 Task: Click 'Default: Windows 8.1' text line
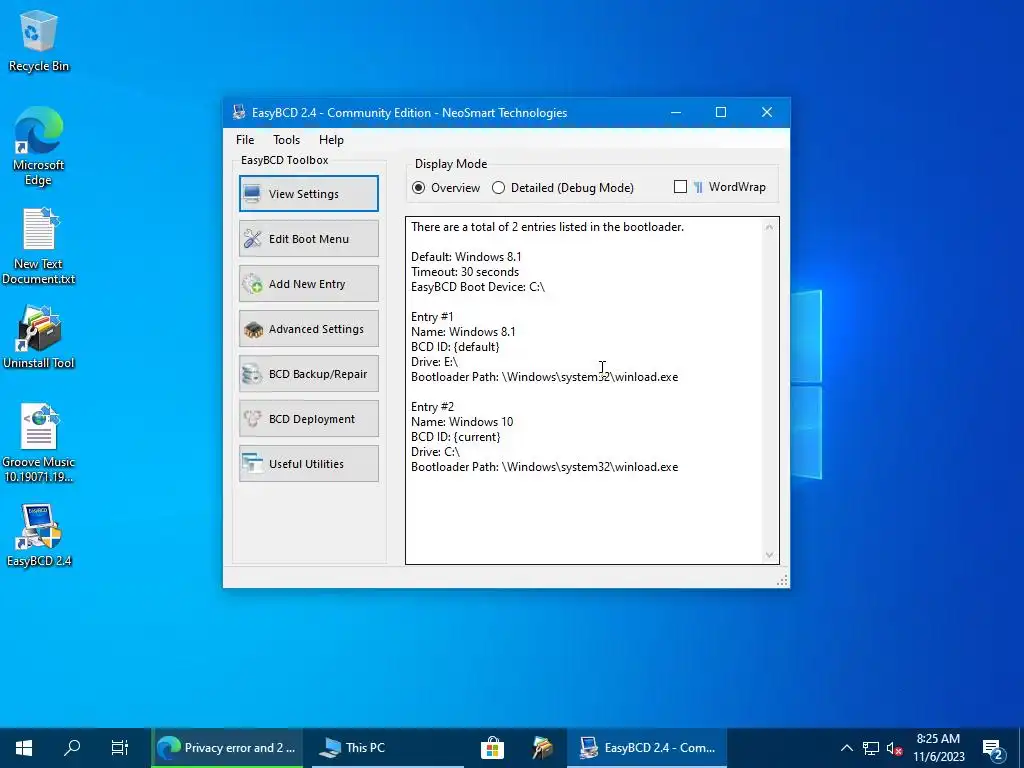[466, 257]
